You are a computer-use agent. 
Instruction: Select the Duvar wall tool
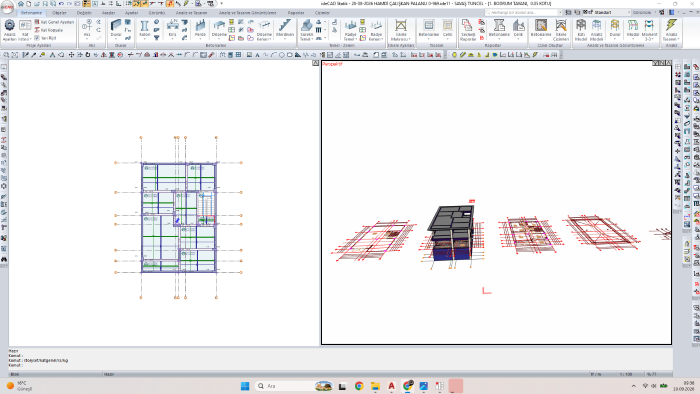click(x=116, y=29)
